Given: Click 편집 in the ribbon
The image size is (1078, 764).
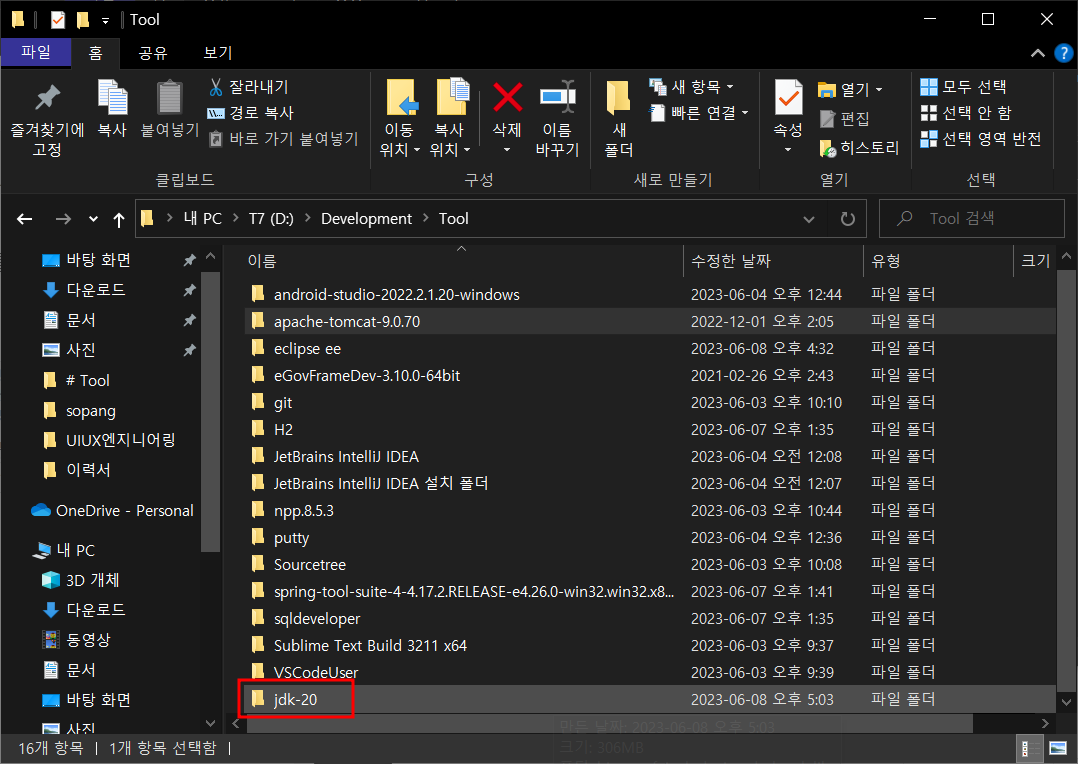Looking at the screenshot, I should (x=845, y=118).
